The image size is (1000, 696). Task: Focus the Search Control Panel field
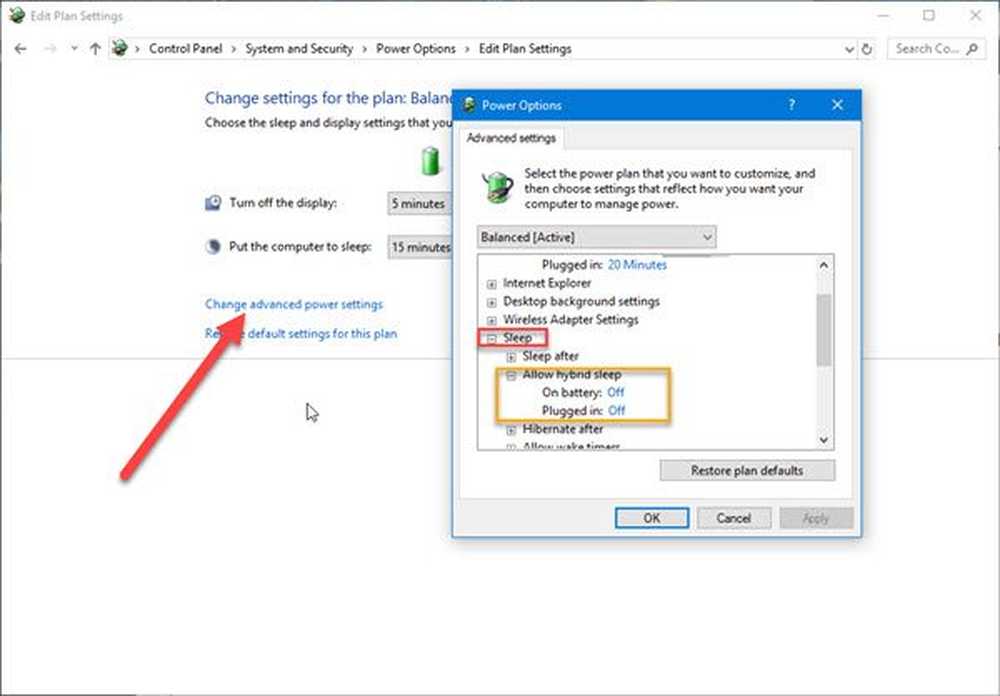pyautogui.click(x=935, y=48)
